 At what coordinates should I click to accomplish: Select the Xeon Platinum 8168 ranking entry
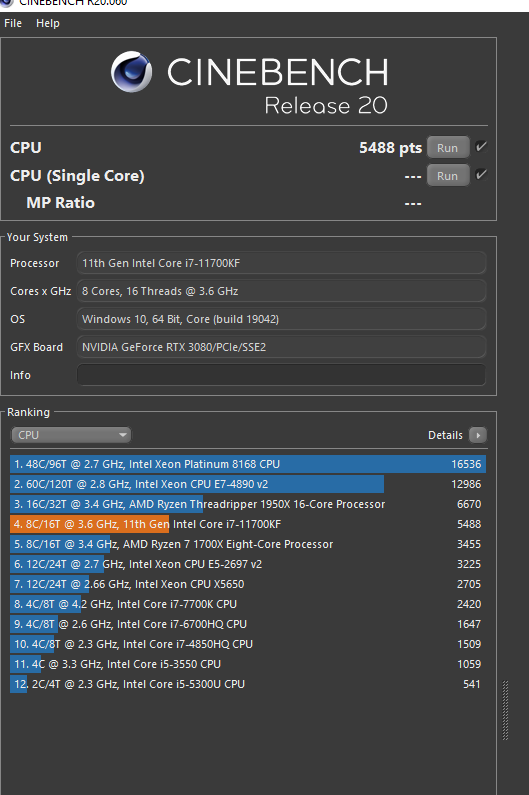click(x=248, y=464)
